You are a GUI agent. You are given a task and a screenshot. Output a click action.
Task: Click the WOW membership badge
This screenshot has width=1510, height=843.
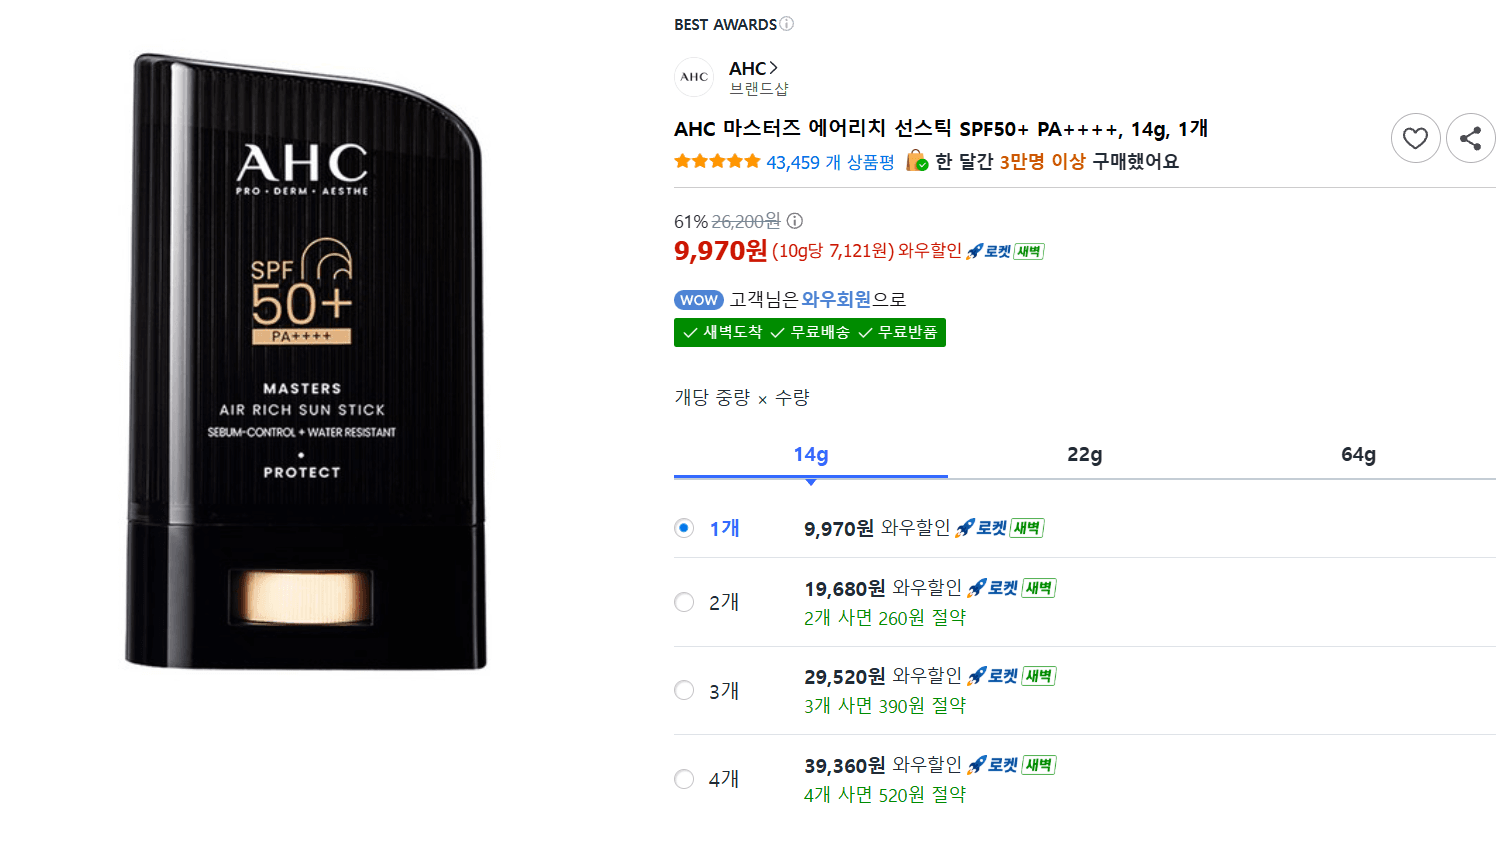click(x=699, y=300)
